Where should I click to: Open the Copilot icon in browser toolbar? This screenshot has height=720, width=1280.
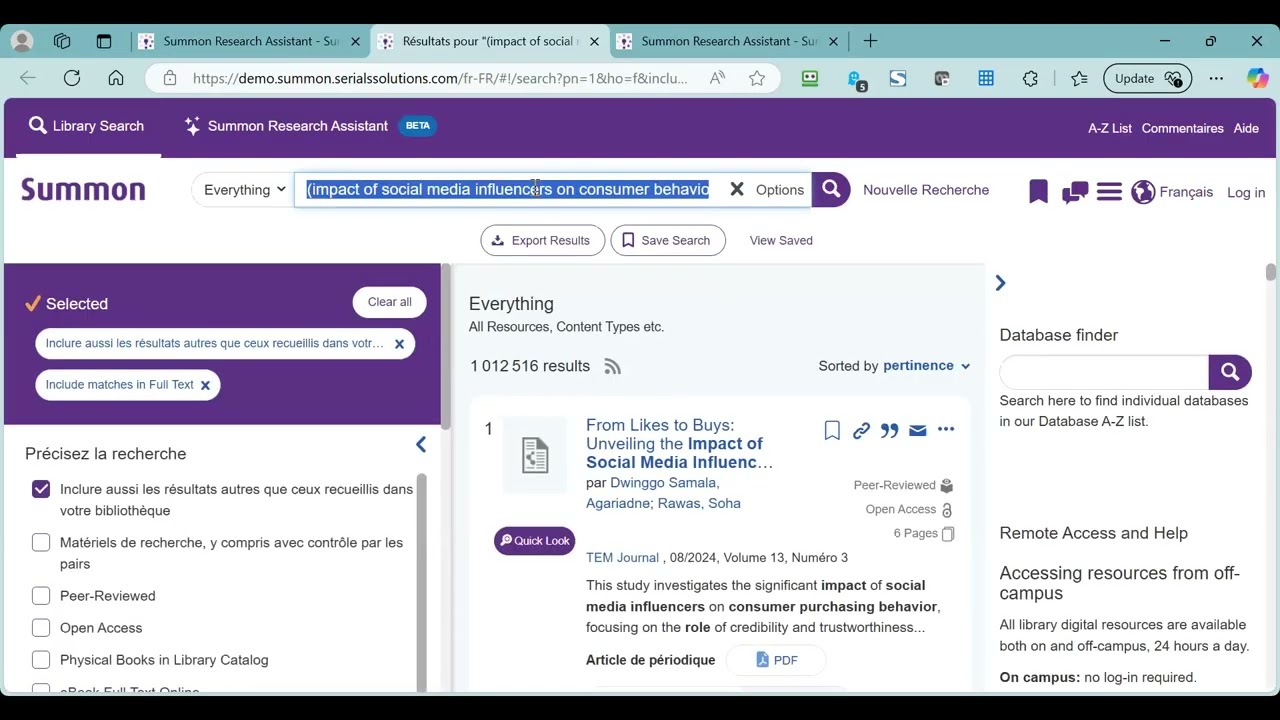(1257, 78)
